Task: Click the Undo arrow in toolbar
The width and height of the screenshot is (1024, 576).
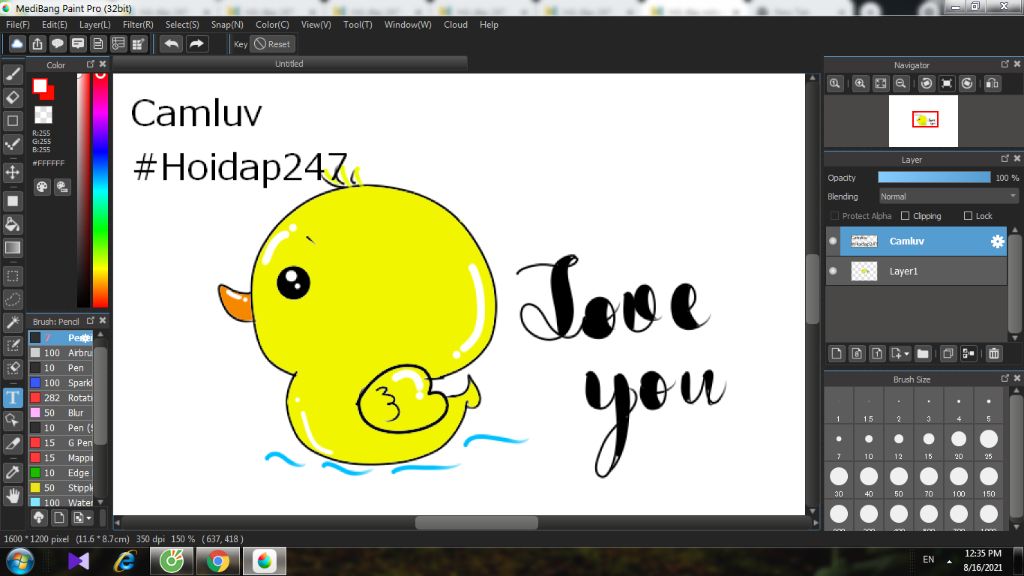Action: point(172,44)
